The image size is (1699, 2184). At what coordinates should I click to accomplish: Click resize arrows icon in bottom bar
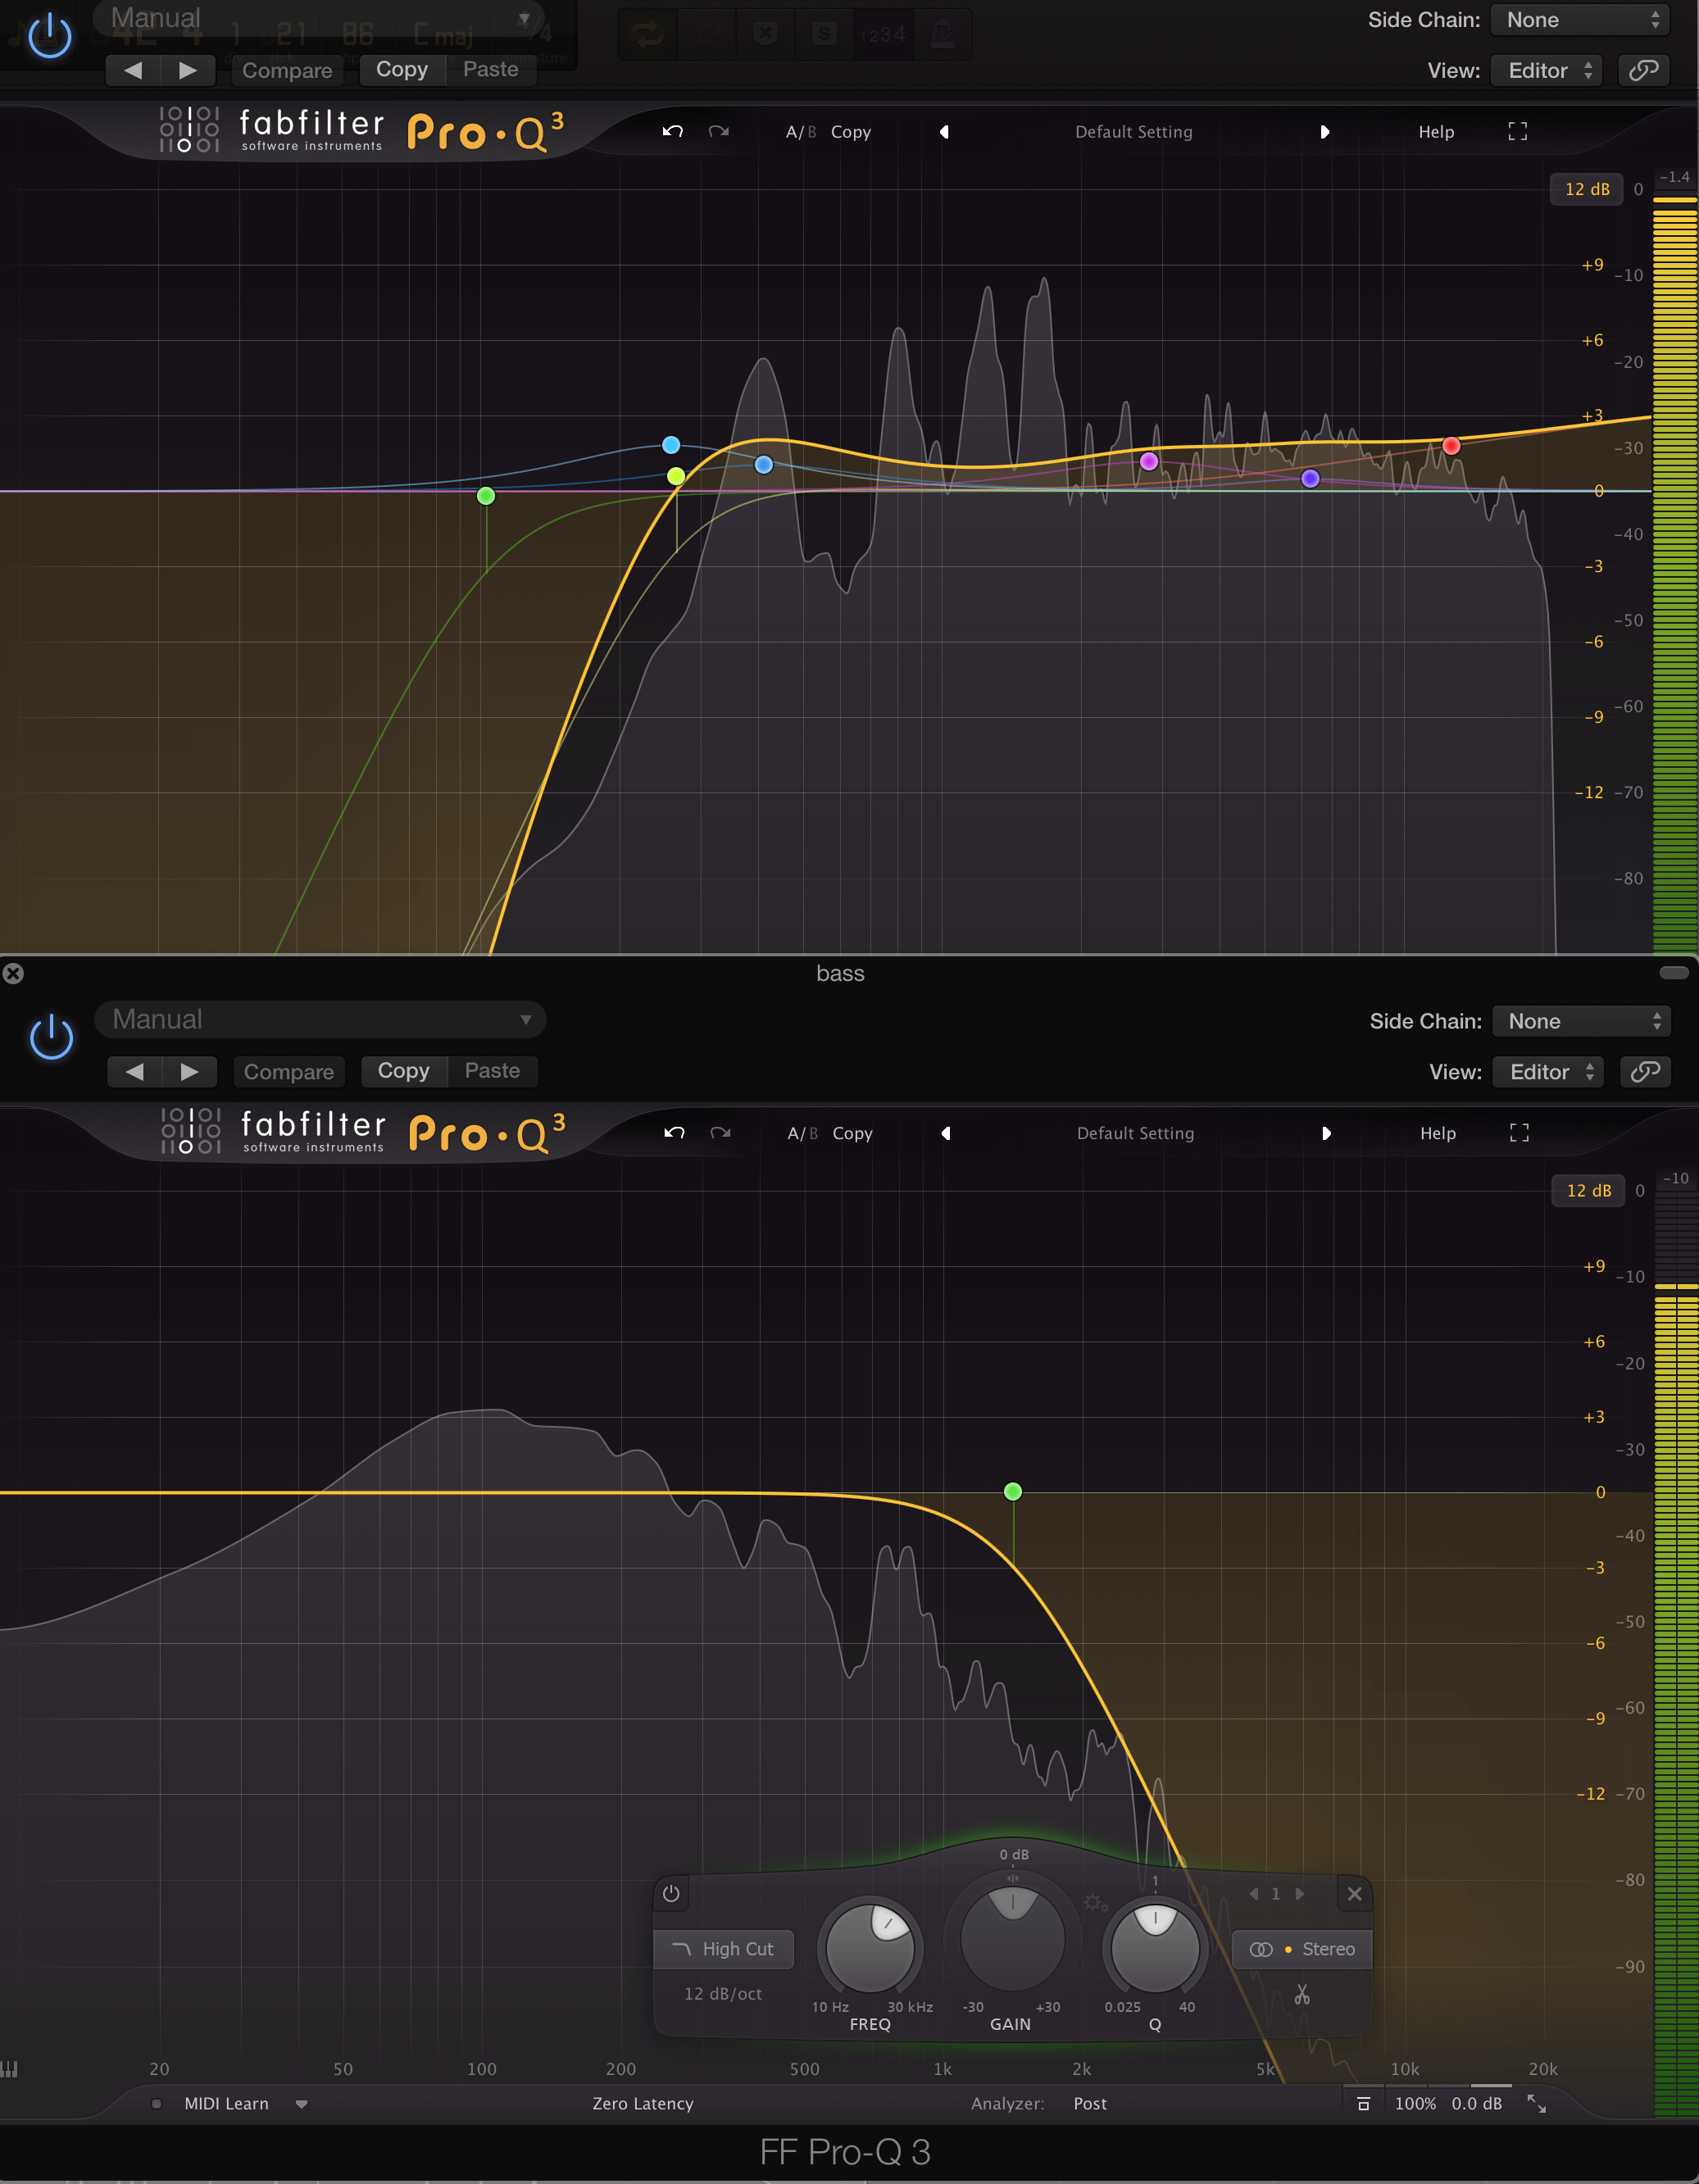1537,2103
